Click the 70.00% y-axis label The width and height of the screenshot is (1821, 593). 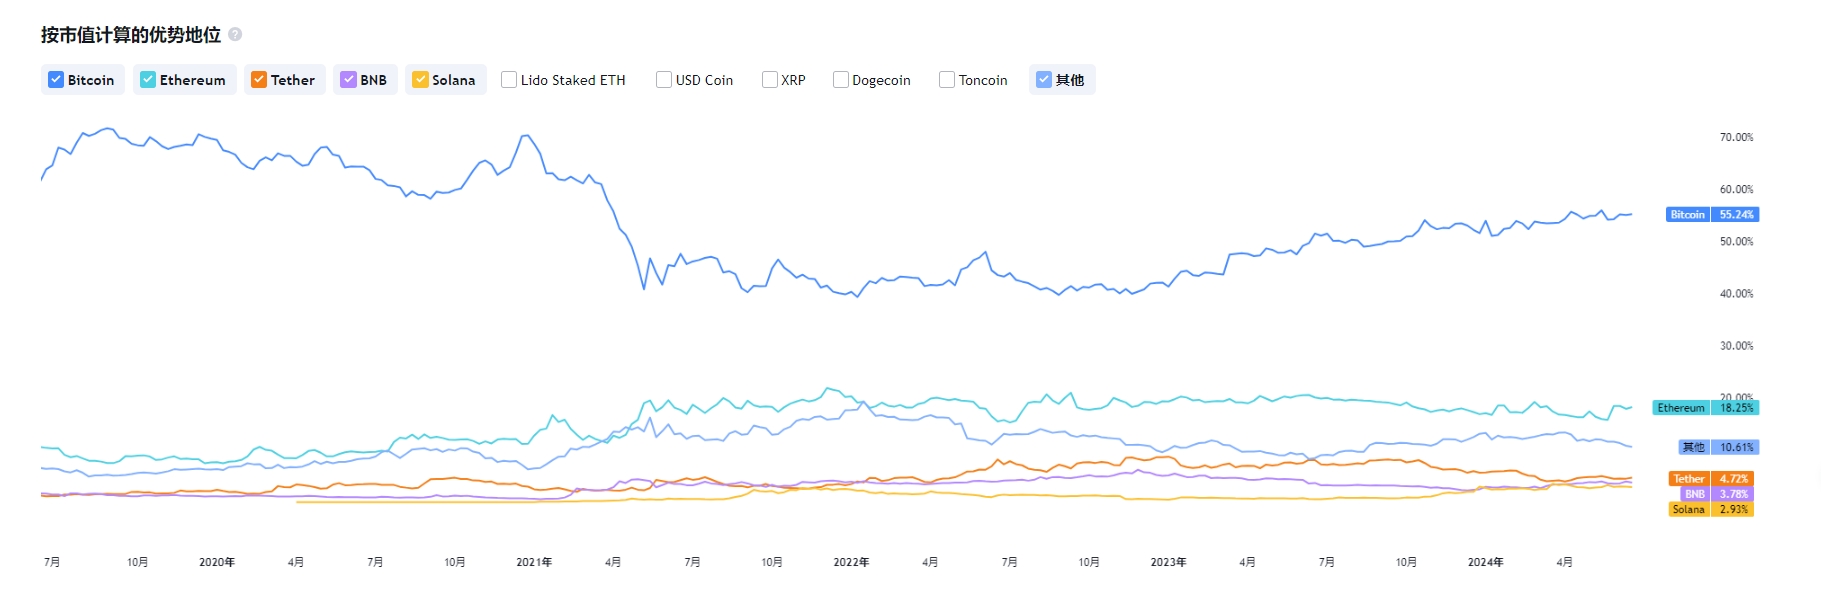(1736, 137)
